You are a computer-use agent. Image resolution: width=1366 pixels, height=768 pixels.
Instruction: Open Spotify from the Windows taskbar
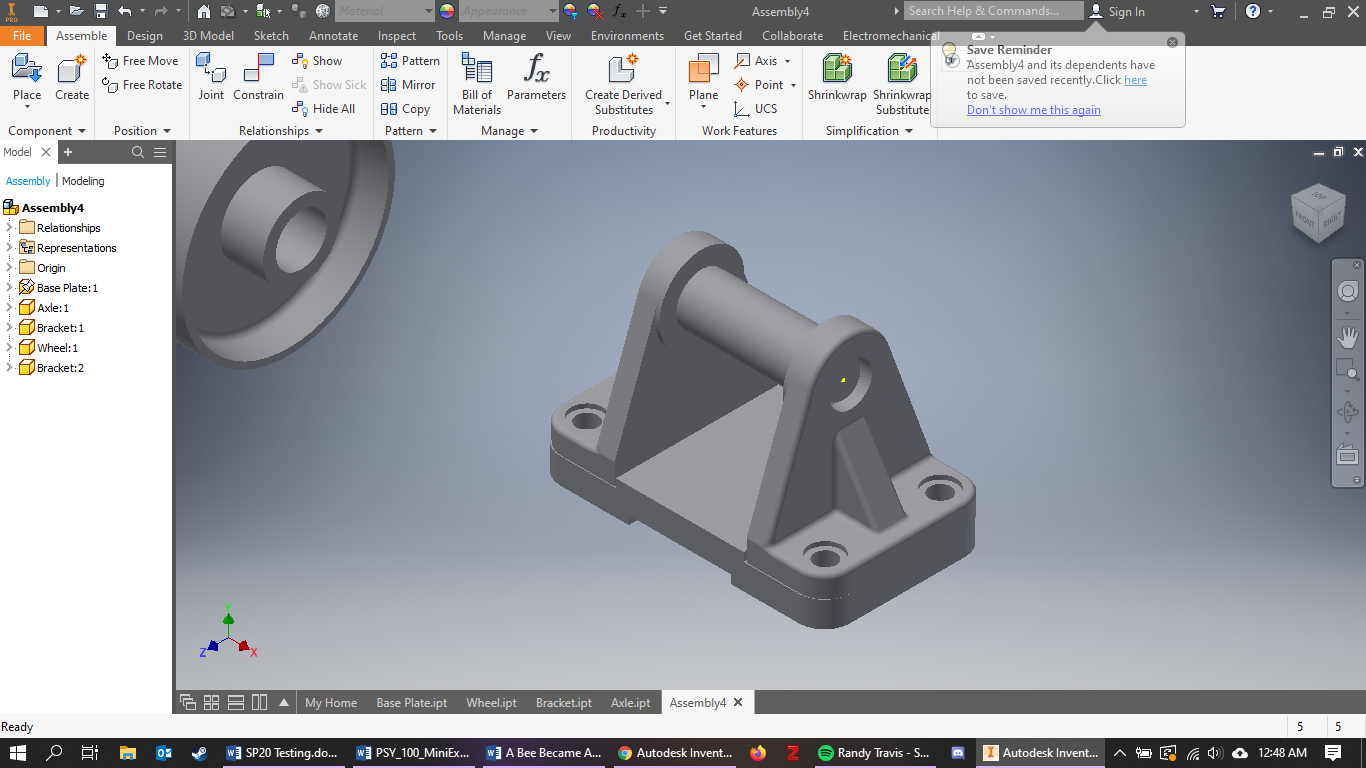point(875,753)
